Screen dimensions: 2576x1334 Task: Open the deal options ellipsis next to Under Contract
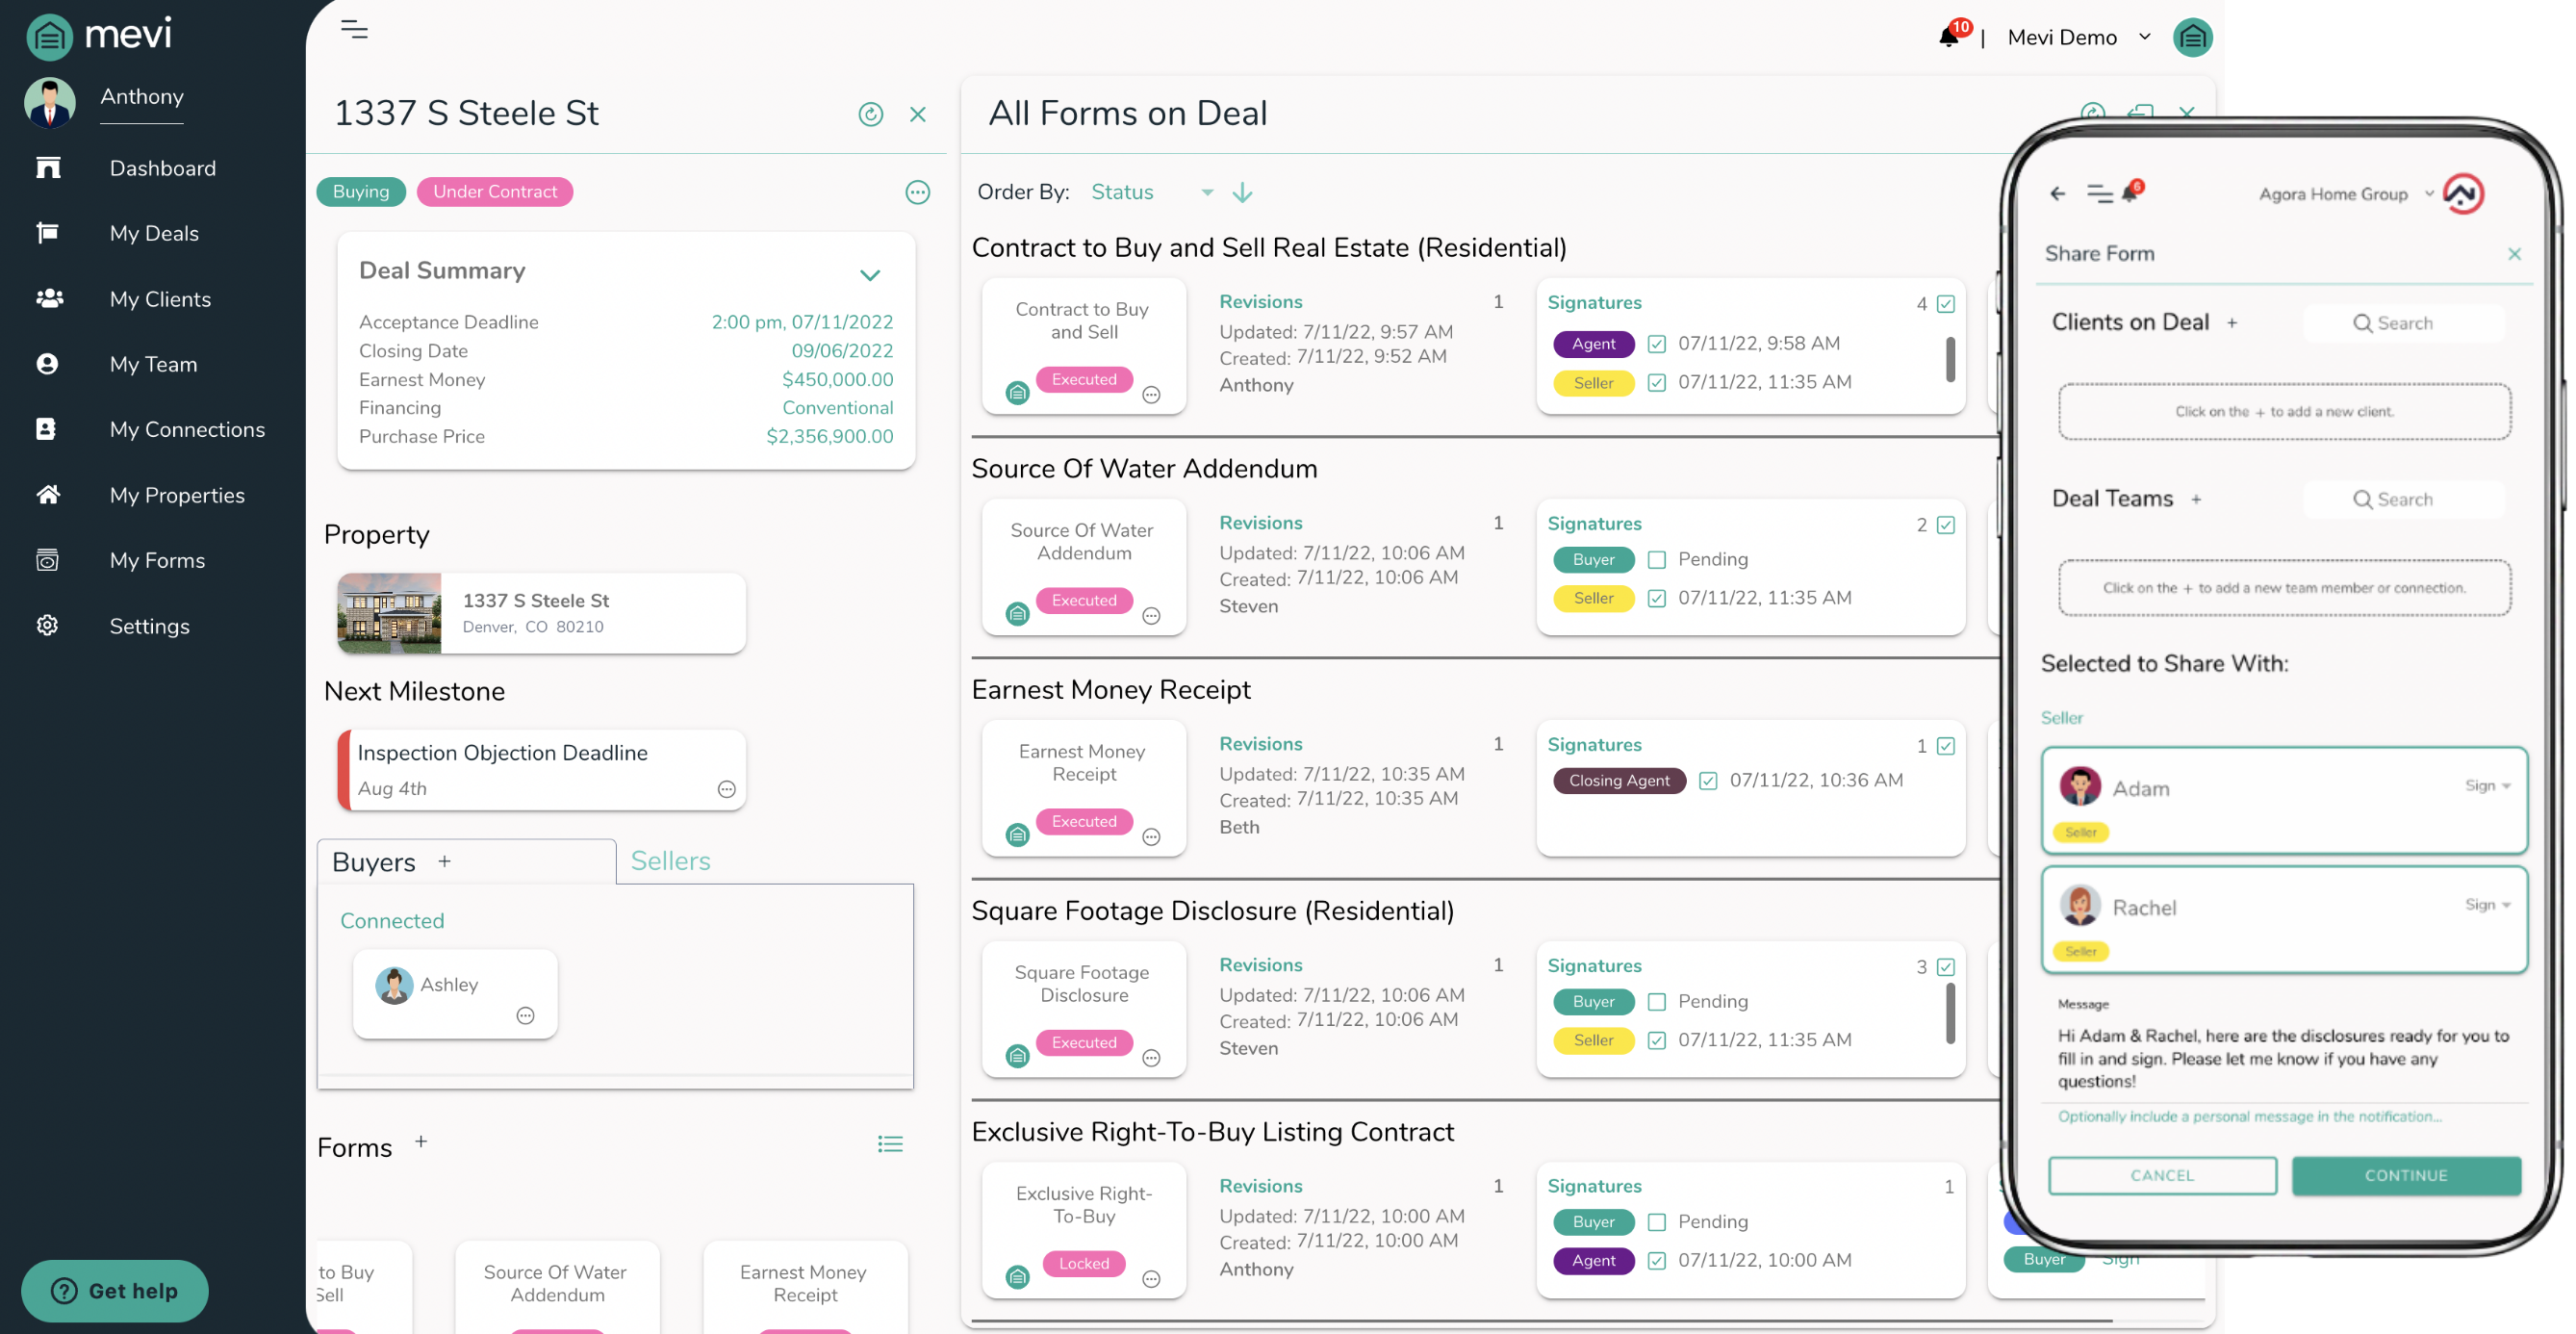917,192
